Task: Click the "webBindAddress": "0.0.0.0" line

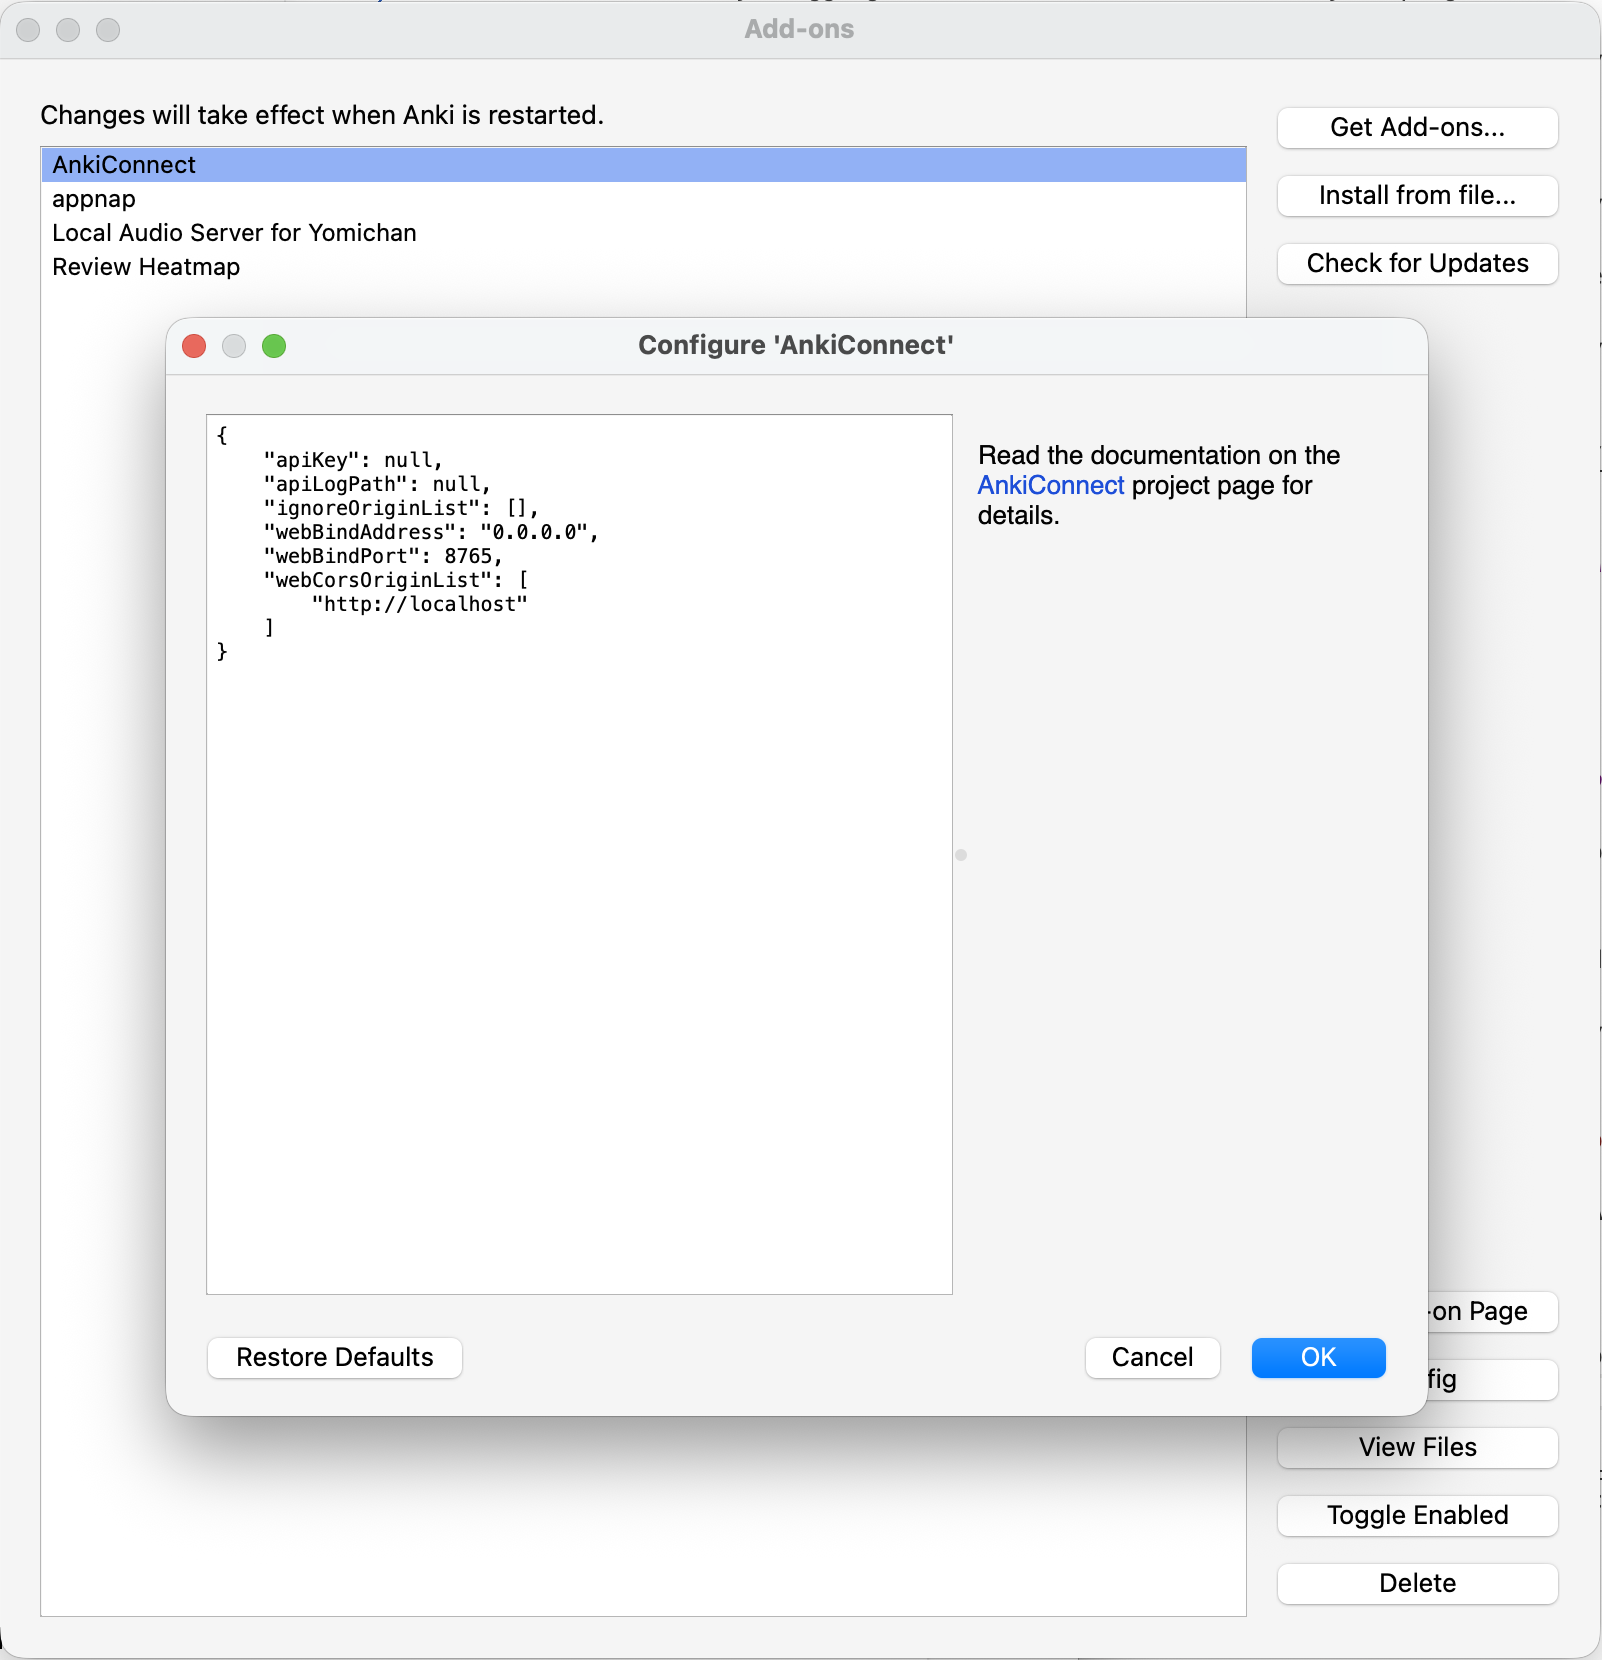Action: pyautogui.click(x=431, y=532)
